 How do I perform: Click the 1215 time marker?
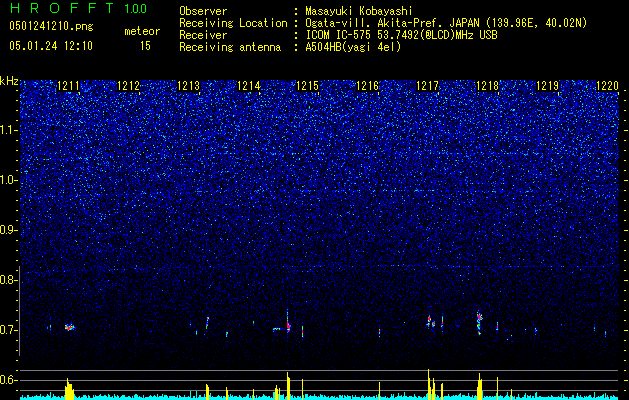pyautogui.click(x=307, y=86)
